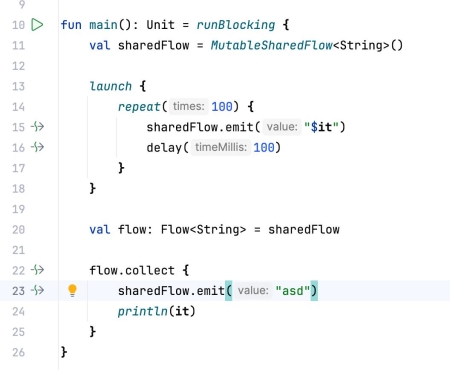The image size is (450, 370).
Task: Click the 'value:' hint before "$it"
Action: pyautogui.click(x=282, y=127)
